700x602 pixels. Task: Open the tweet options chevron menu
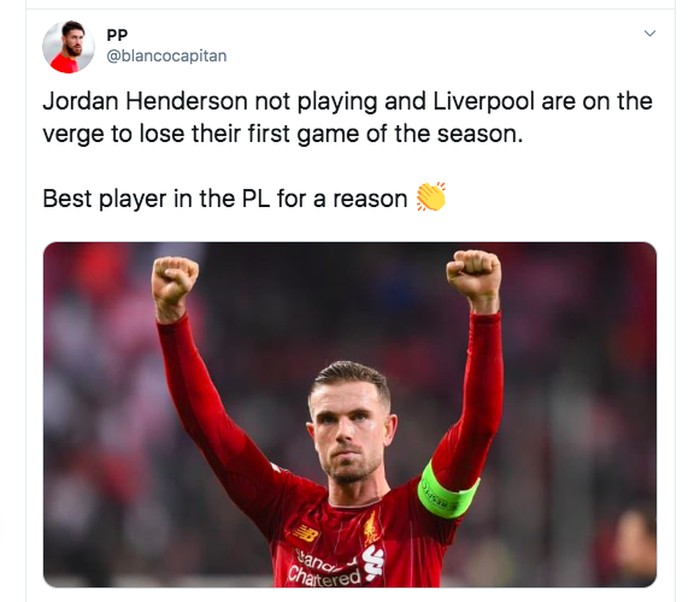click(x=650, y=33)
